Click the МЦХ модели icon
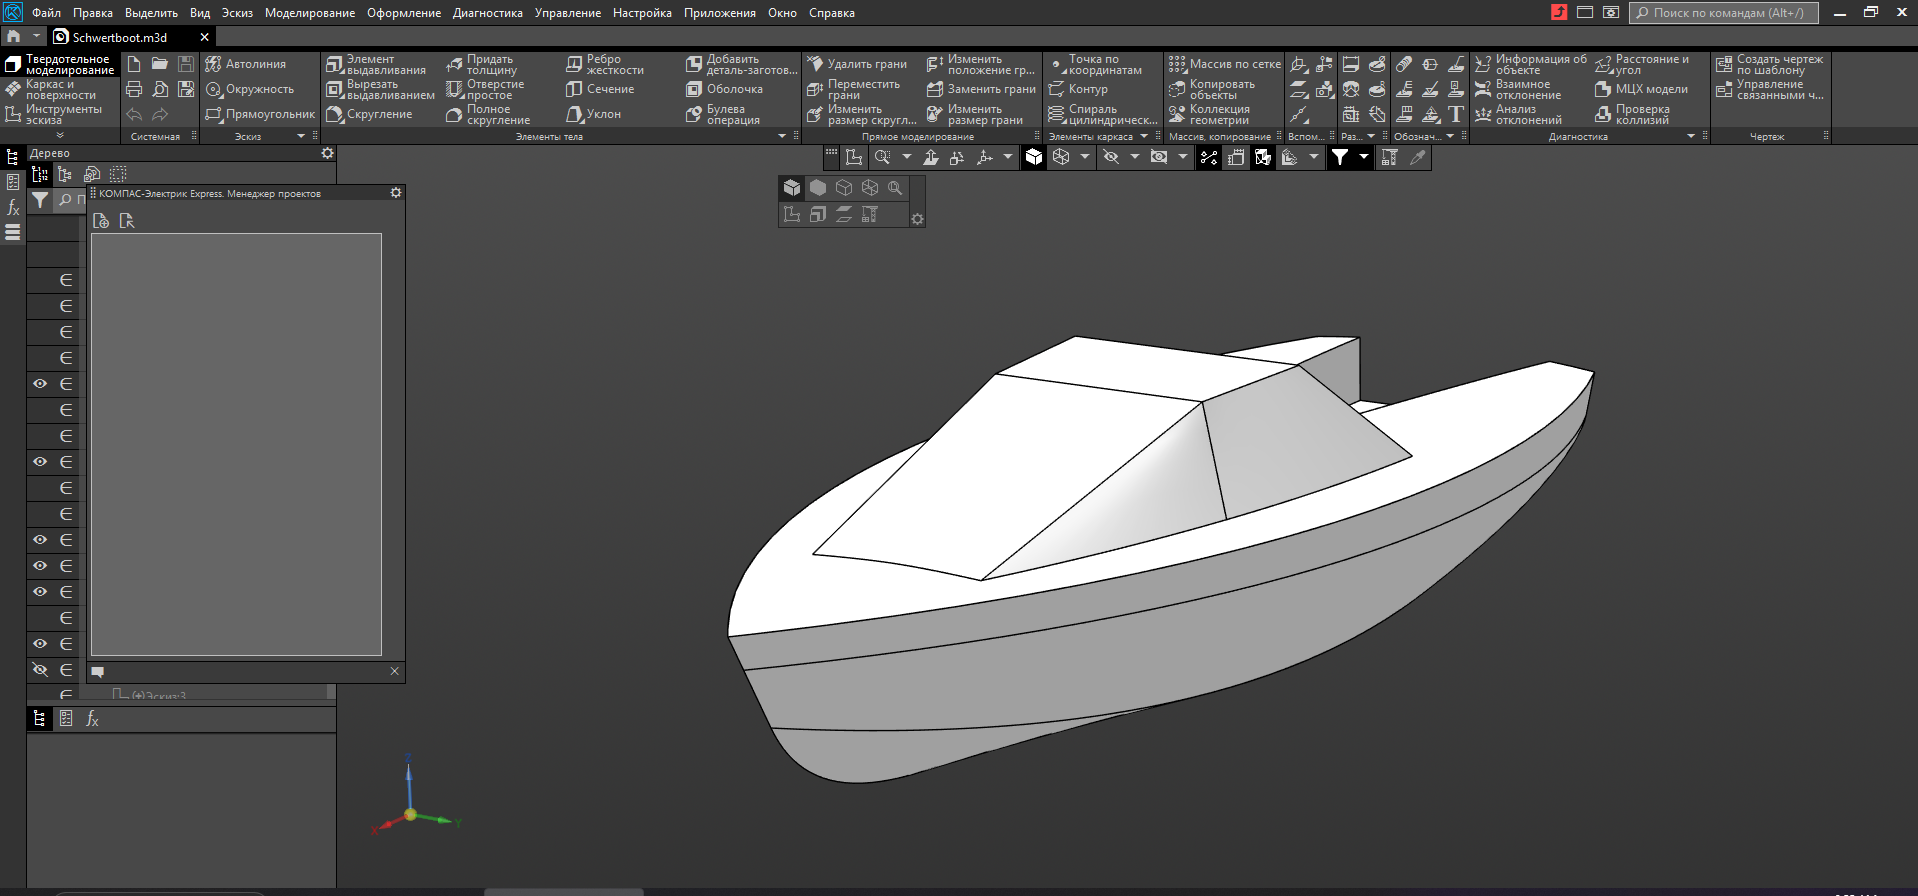Viewport: 1918px width, 896px height. pyautogui.click(x=1641, y=89)
